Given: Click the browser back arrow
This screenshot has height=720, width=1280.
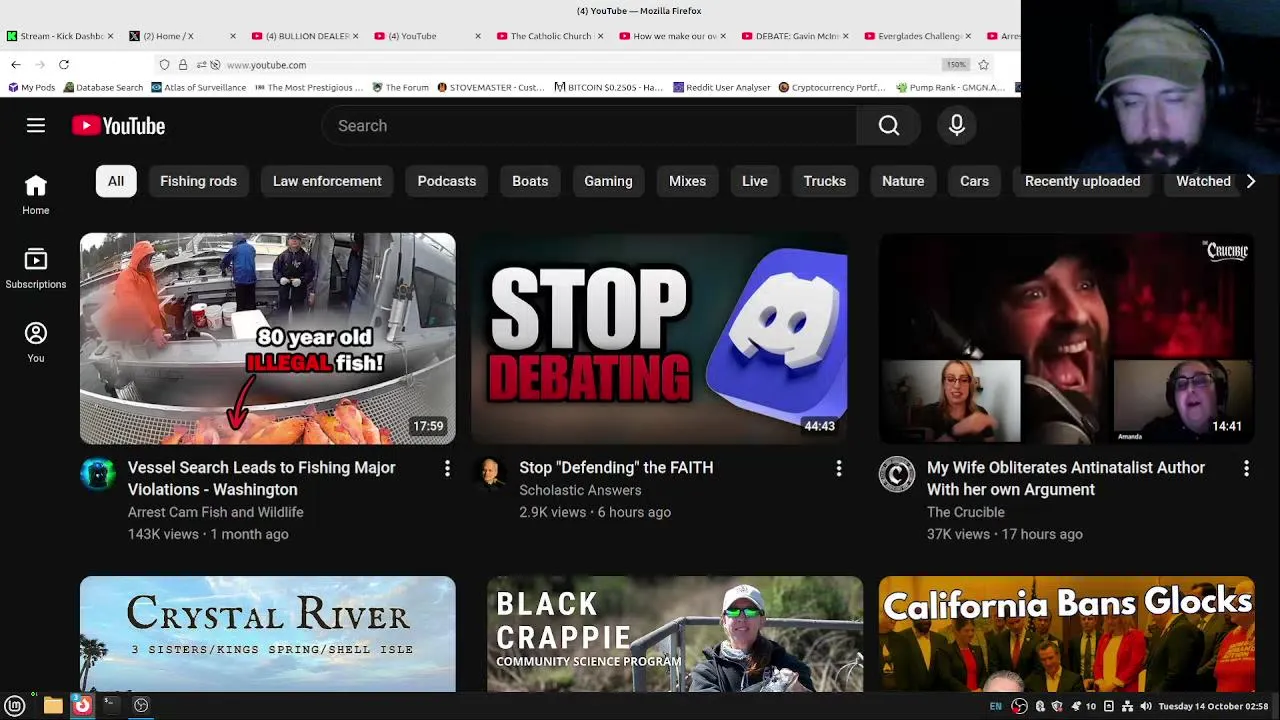Looking at the screenshot, I should click(x=16, y=65).
